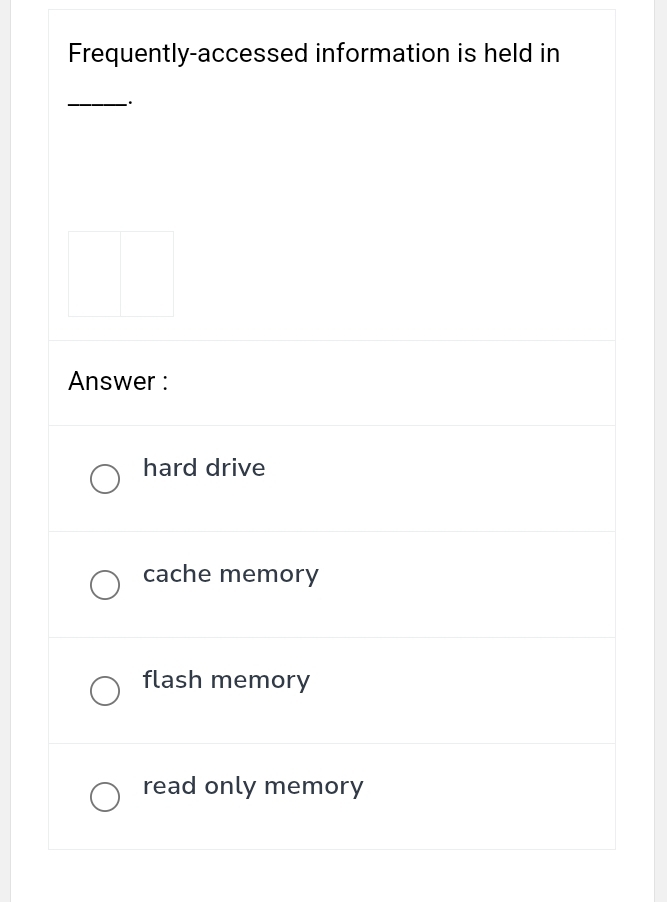The width and height of the screenshot is (667, 902).
Task: Select the 'read only memory' radio button
Action: click(105, 797)
